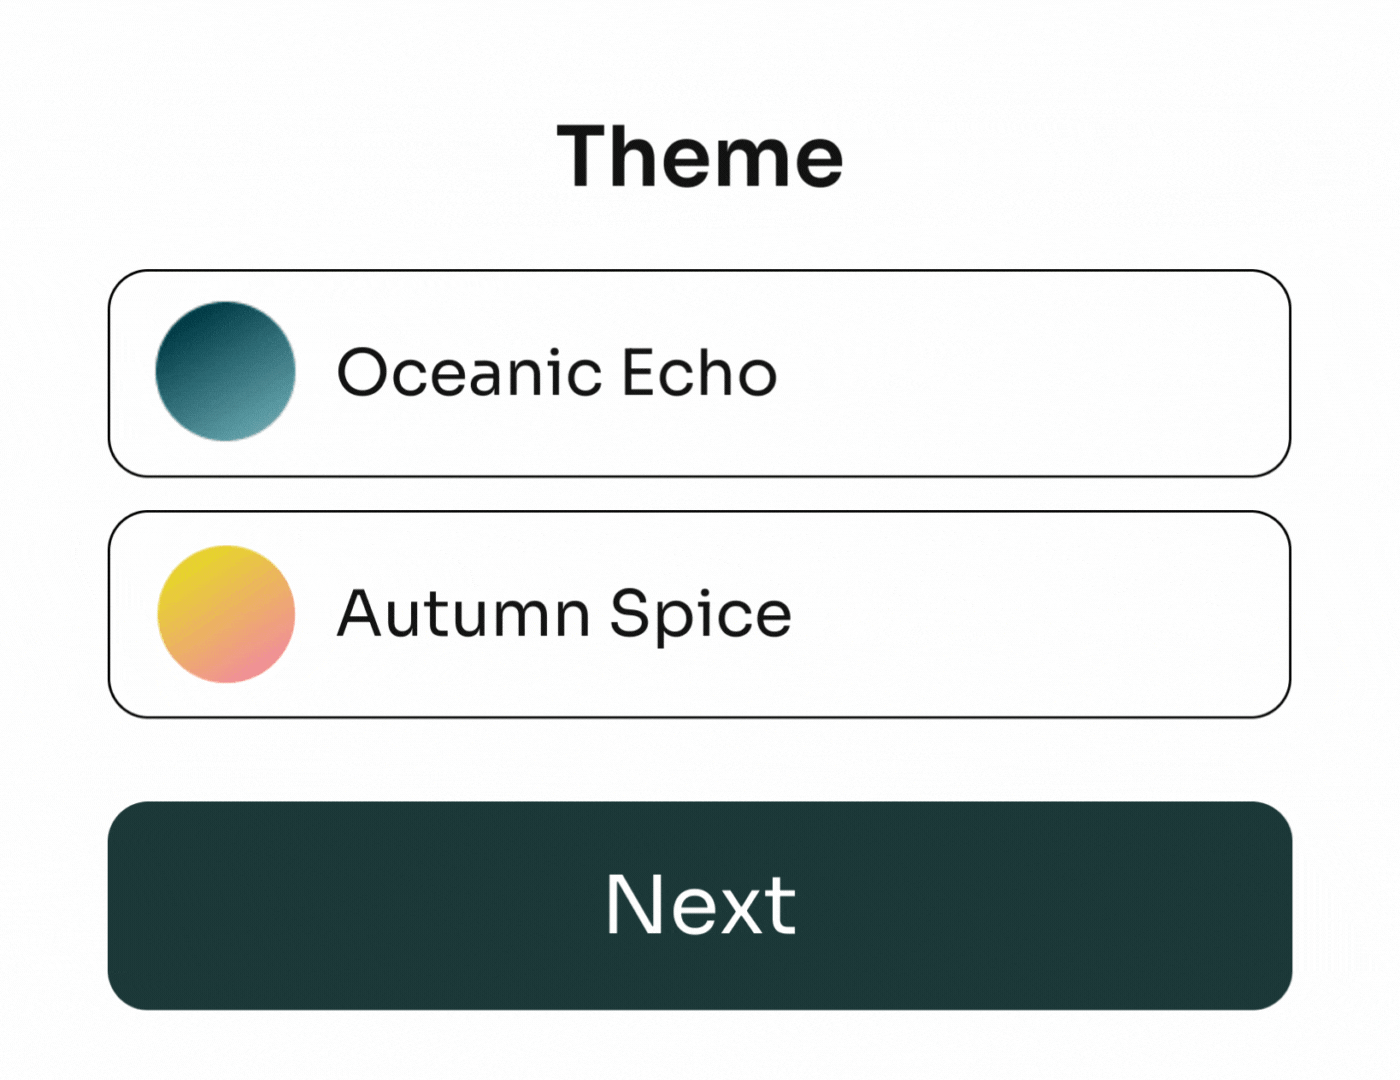This screenshot has height=1080, width=1400.
Task: Click empty area inside Oceanic Echo card
Action: click(x=1030, y=373)
